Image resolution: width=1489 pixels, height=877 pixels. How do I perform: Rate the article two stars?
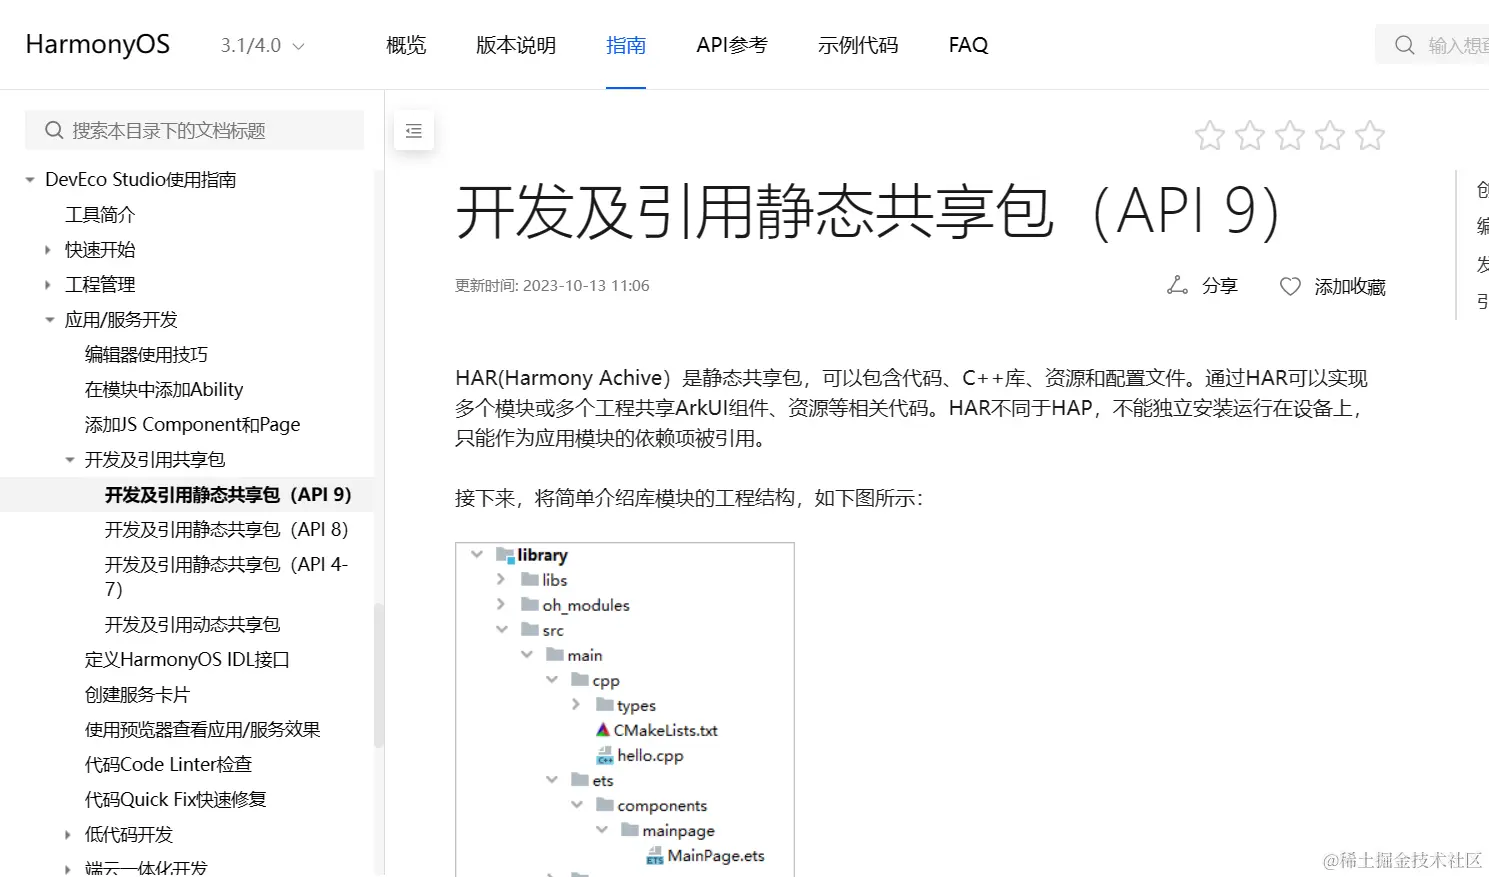(1250, 136)
